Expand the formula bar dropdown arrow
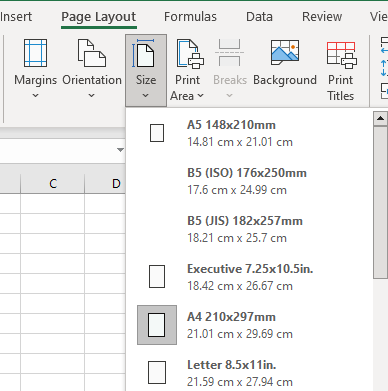Screen dimensions: 388x391 click(x=120, y=150)
